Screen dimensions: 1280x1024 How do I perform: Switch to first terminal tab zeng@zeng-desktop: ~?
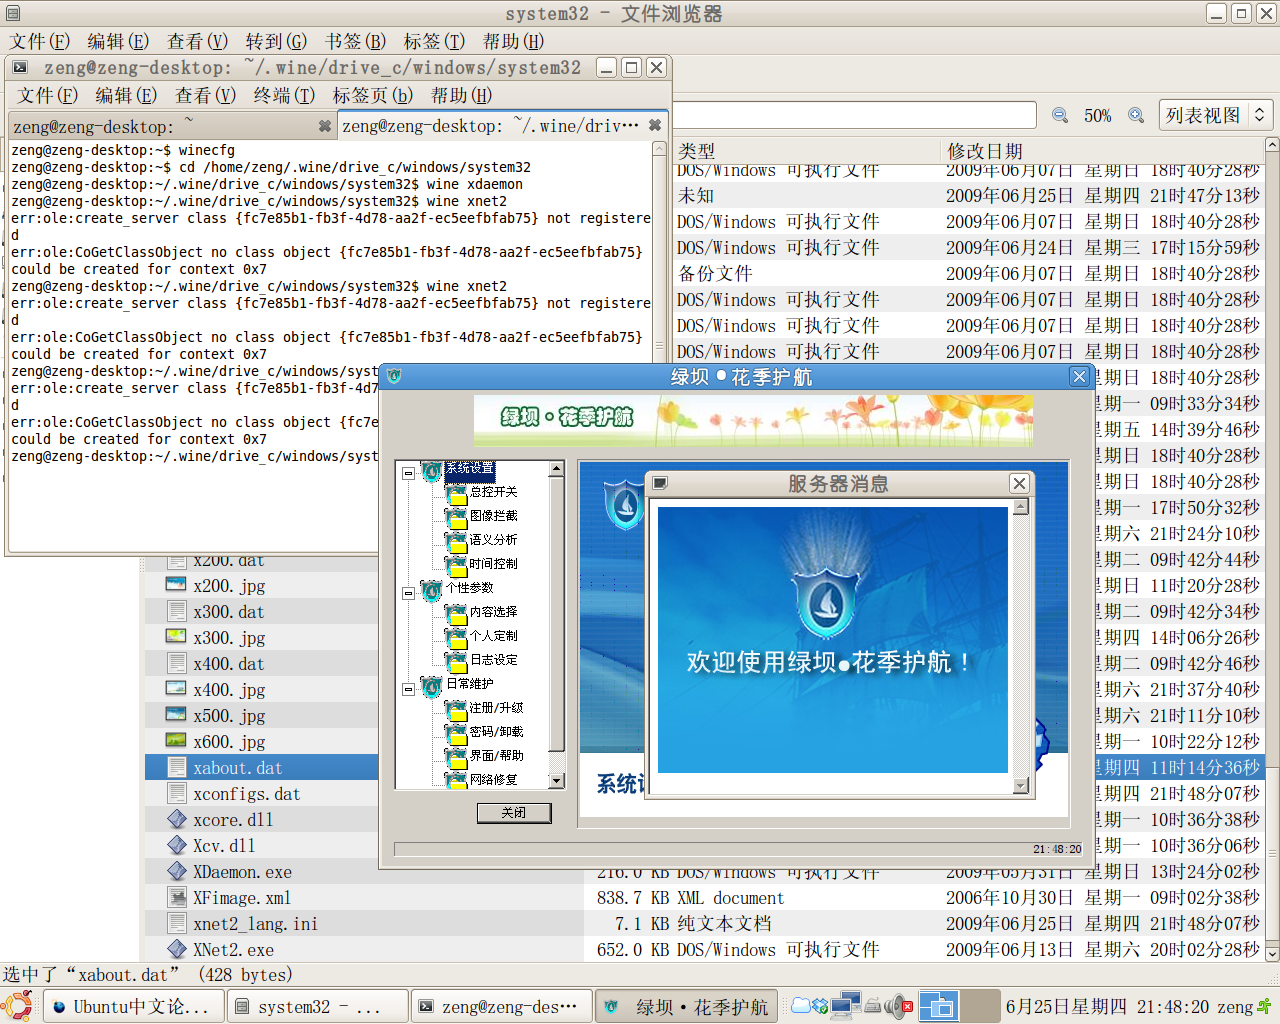point(171,126)
